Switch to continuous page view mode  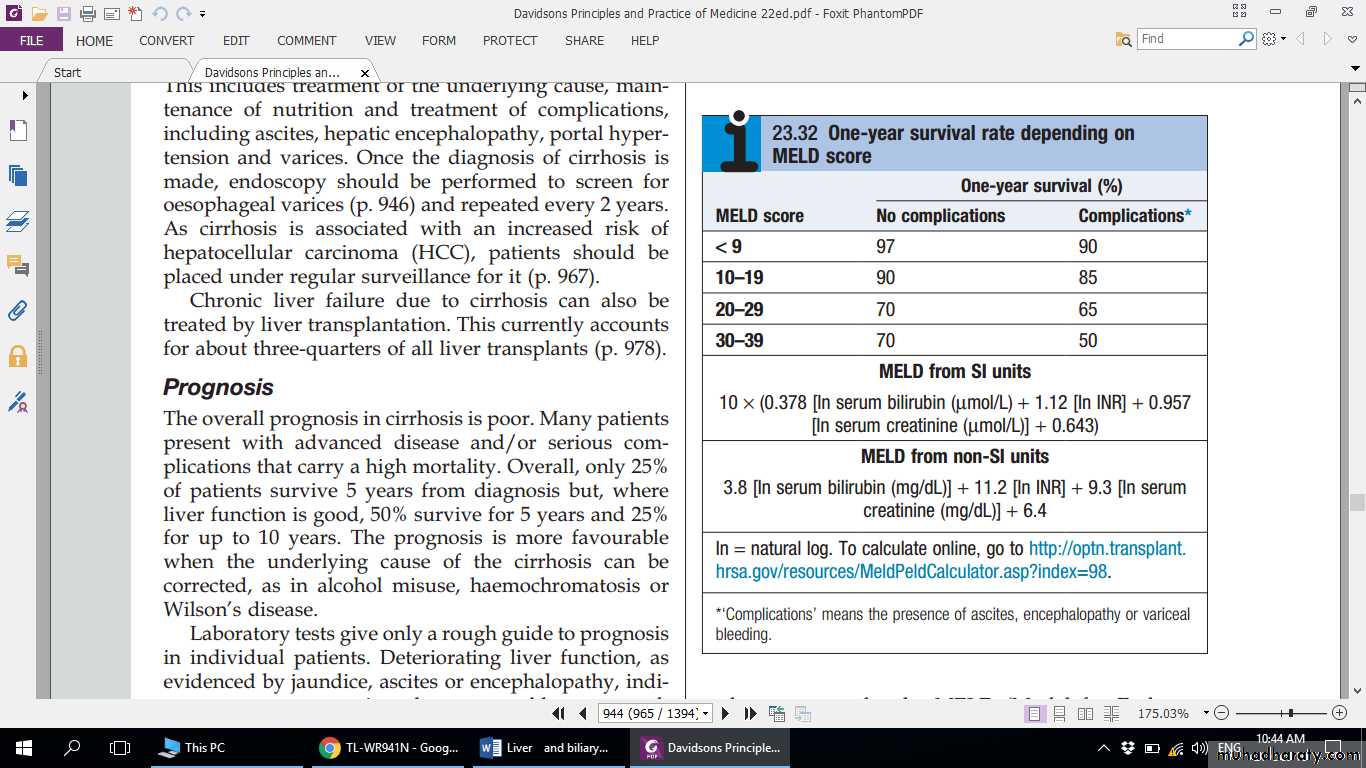pos(1060,713)
